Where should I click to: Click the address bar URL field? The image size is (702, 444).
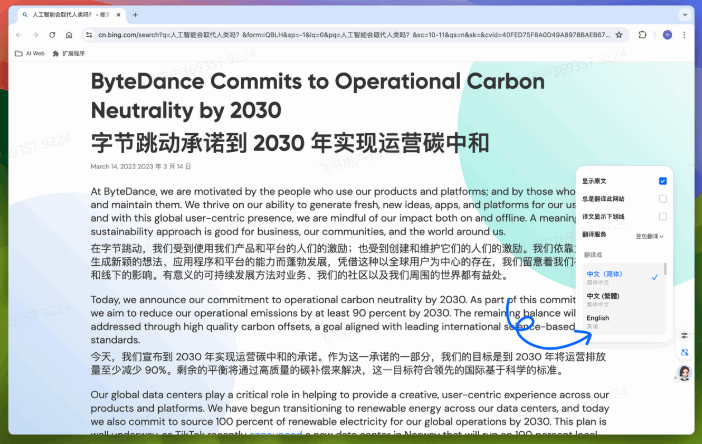354,35
